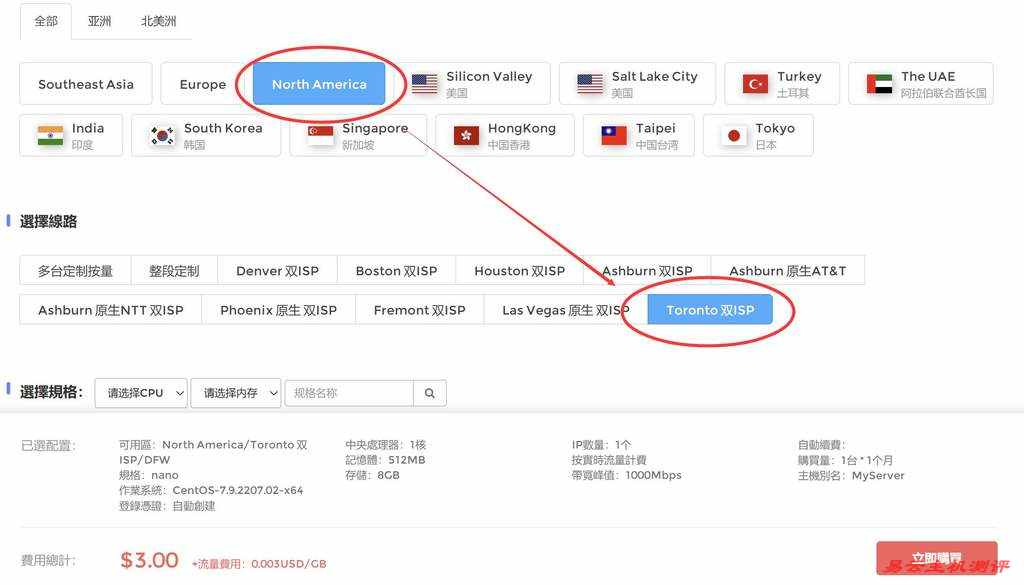Select the Europe region button
The image size is (1024, 585).
tap(202, 84)
